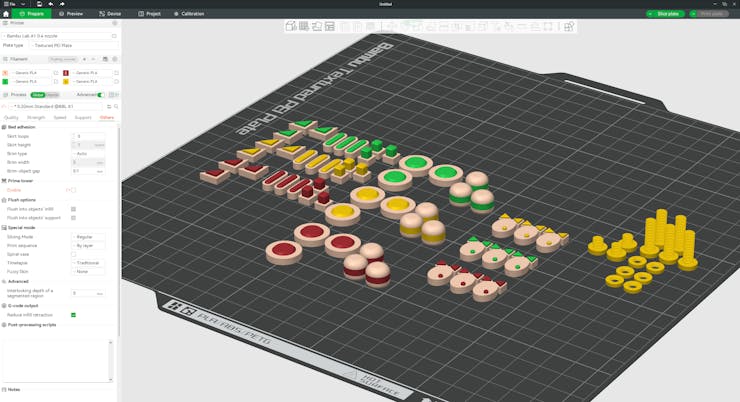Open the Strength settings tab

click(x=36, y=117)
